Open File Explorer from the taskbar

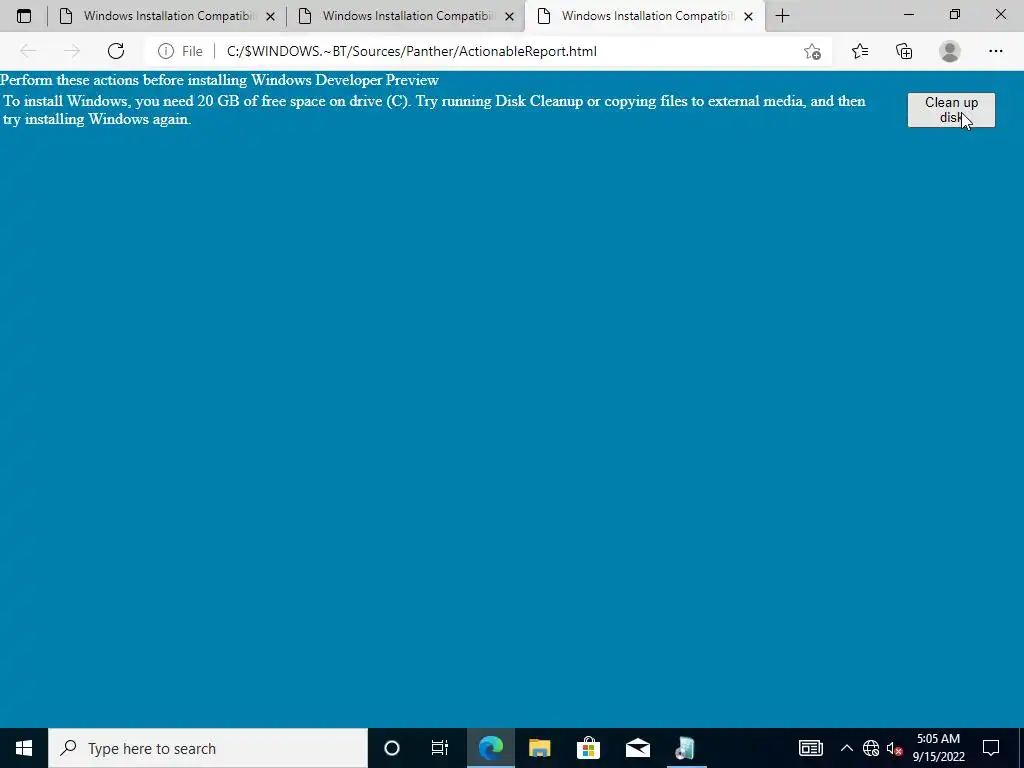[x=539, y=748]
